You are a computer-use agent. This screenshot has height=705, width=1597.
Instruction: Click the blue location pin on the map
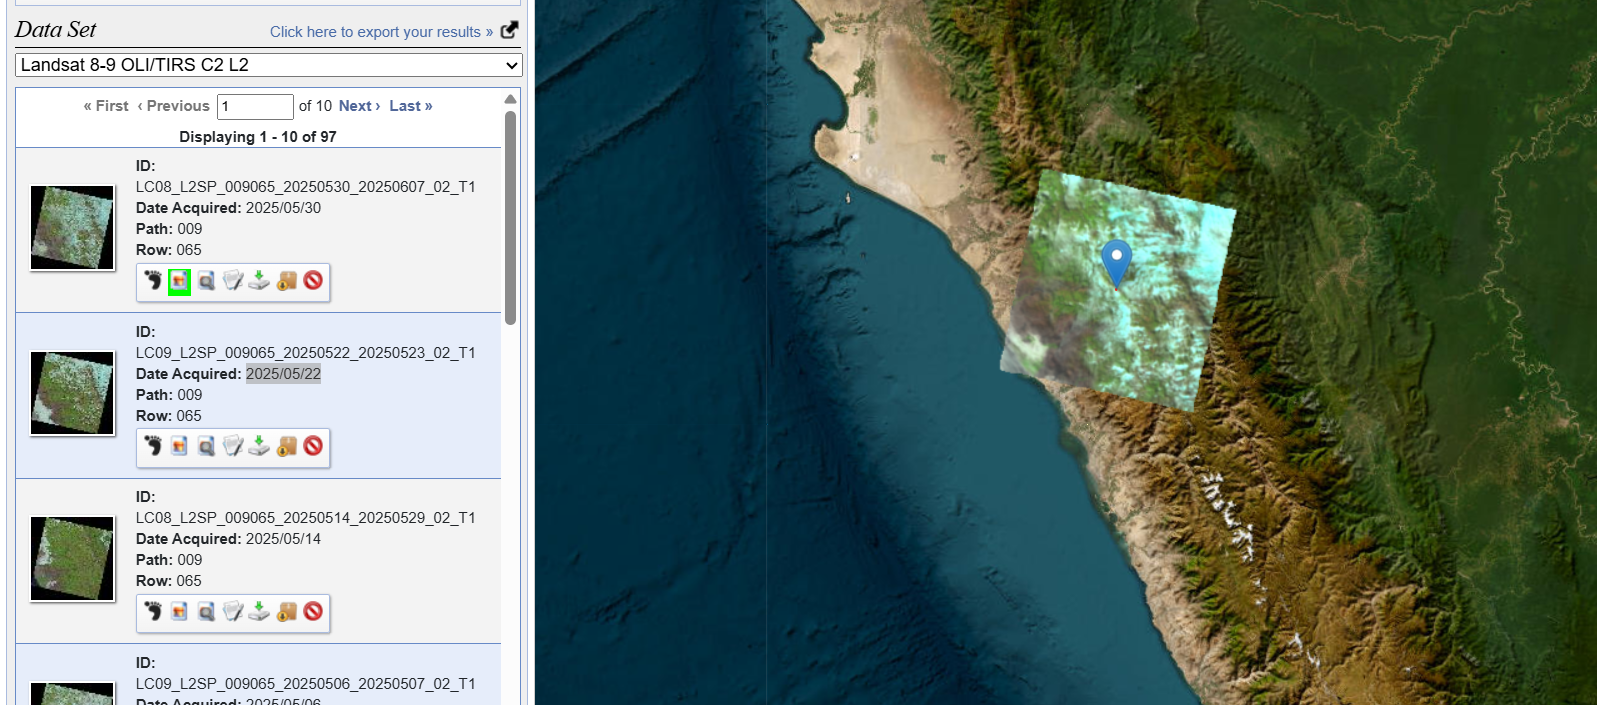click(x=1116, y=262)
